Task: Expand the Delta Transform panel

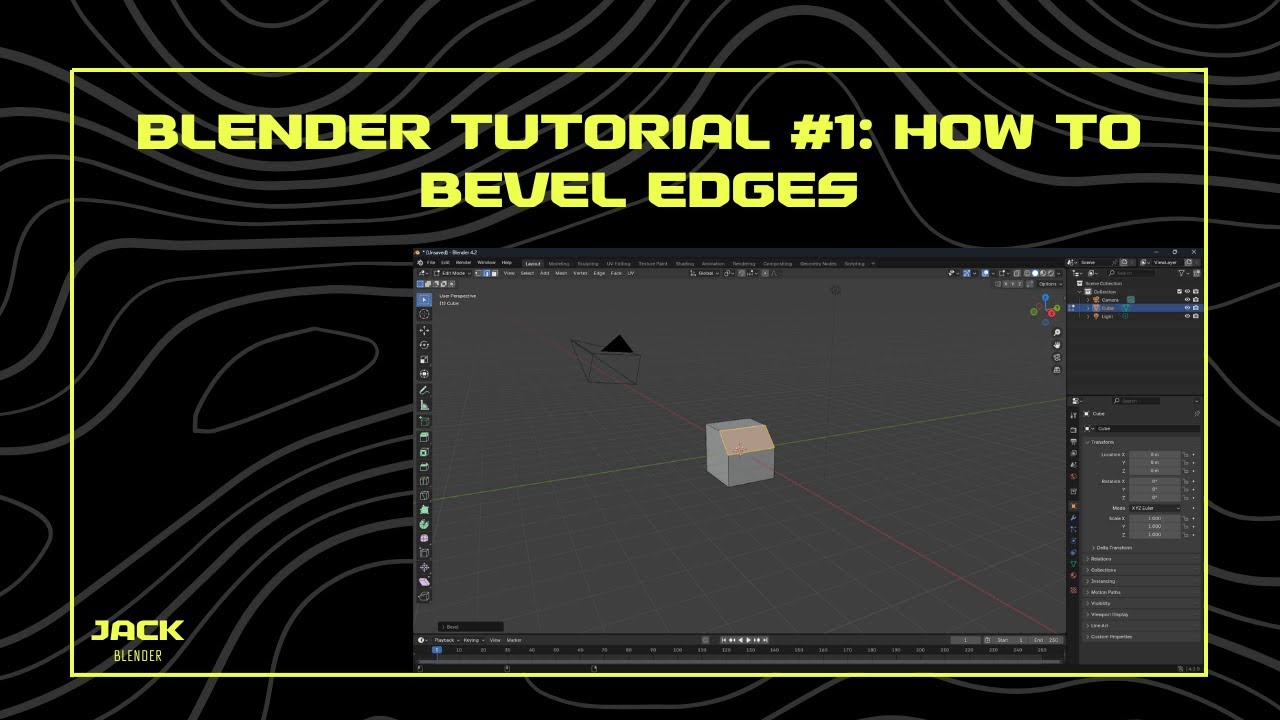Action: click(1113, 547)
